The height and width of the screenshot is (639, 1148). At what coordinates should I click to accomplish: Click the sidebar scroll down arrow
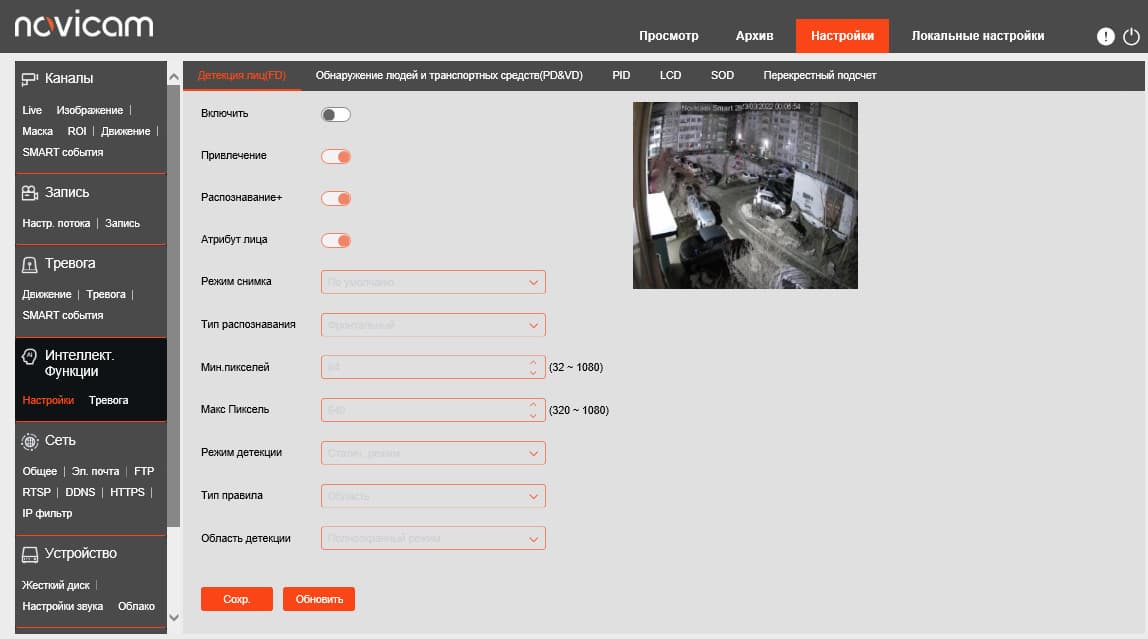tap(174, 617)
